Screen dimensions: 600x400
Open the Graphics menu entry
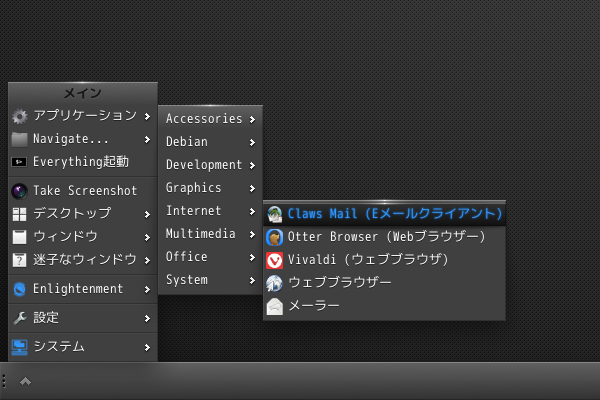point(210,188)
